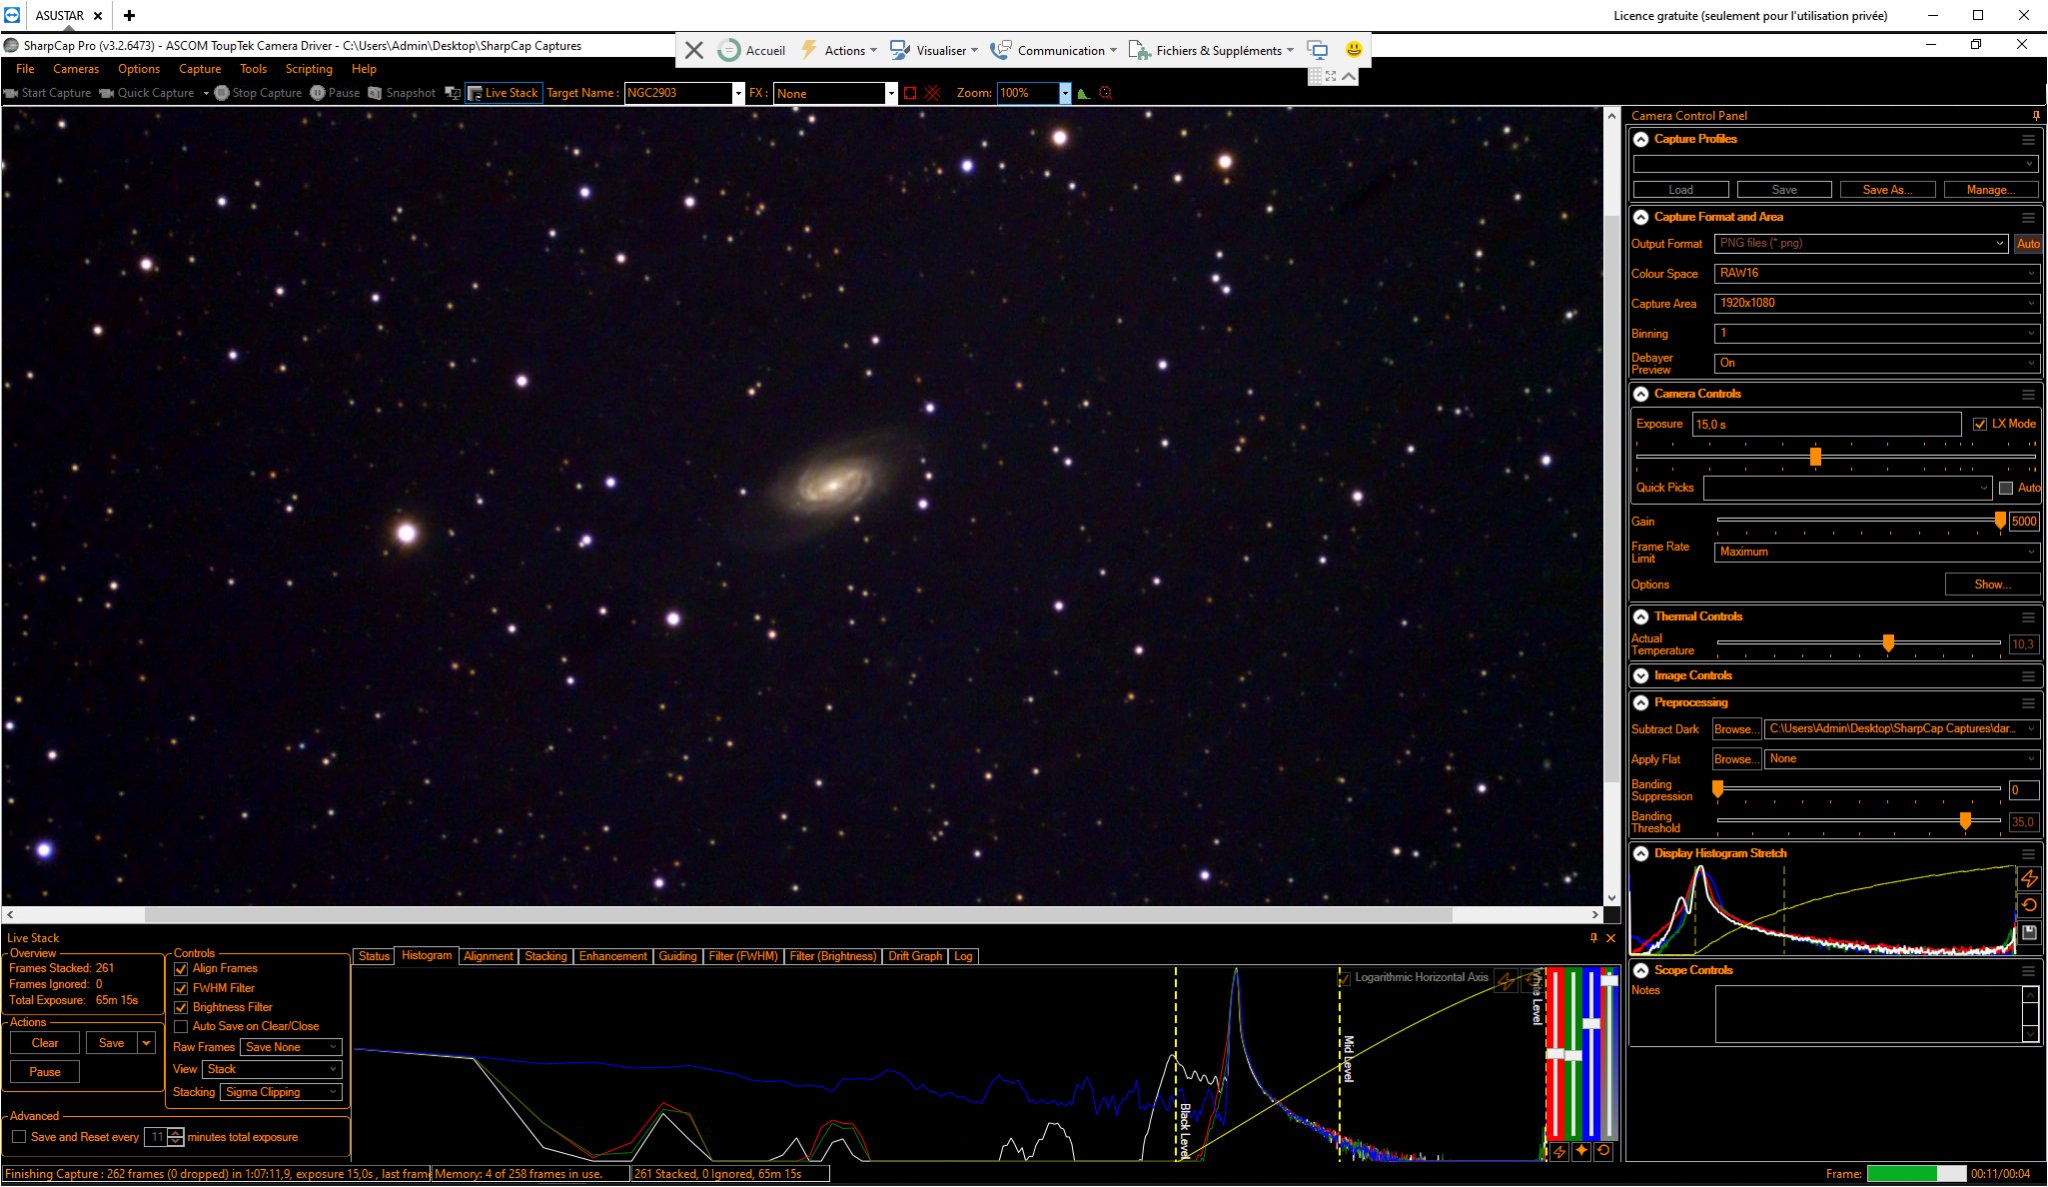The height and width of the screenshot is (1187, 2048).
Task: Reset the display histogram stretch
Action: [2029, 906]
